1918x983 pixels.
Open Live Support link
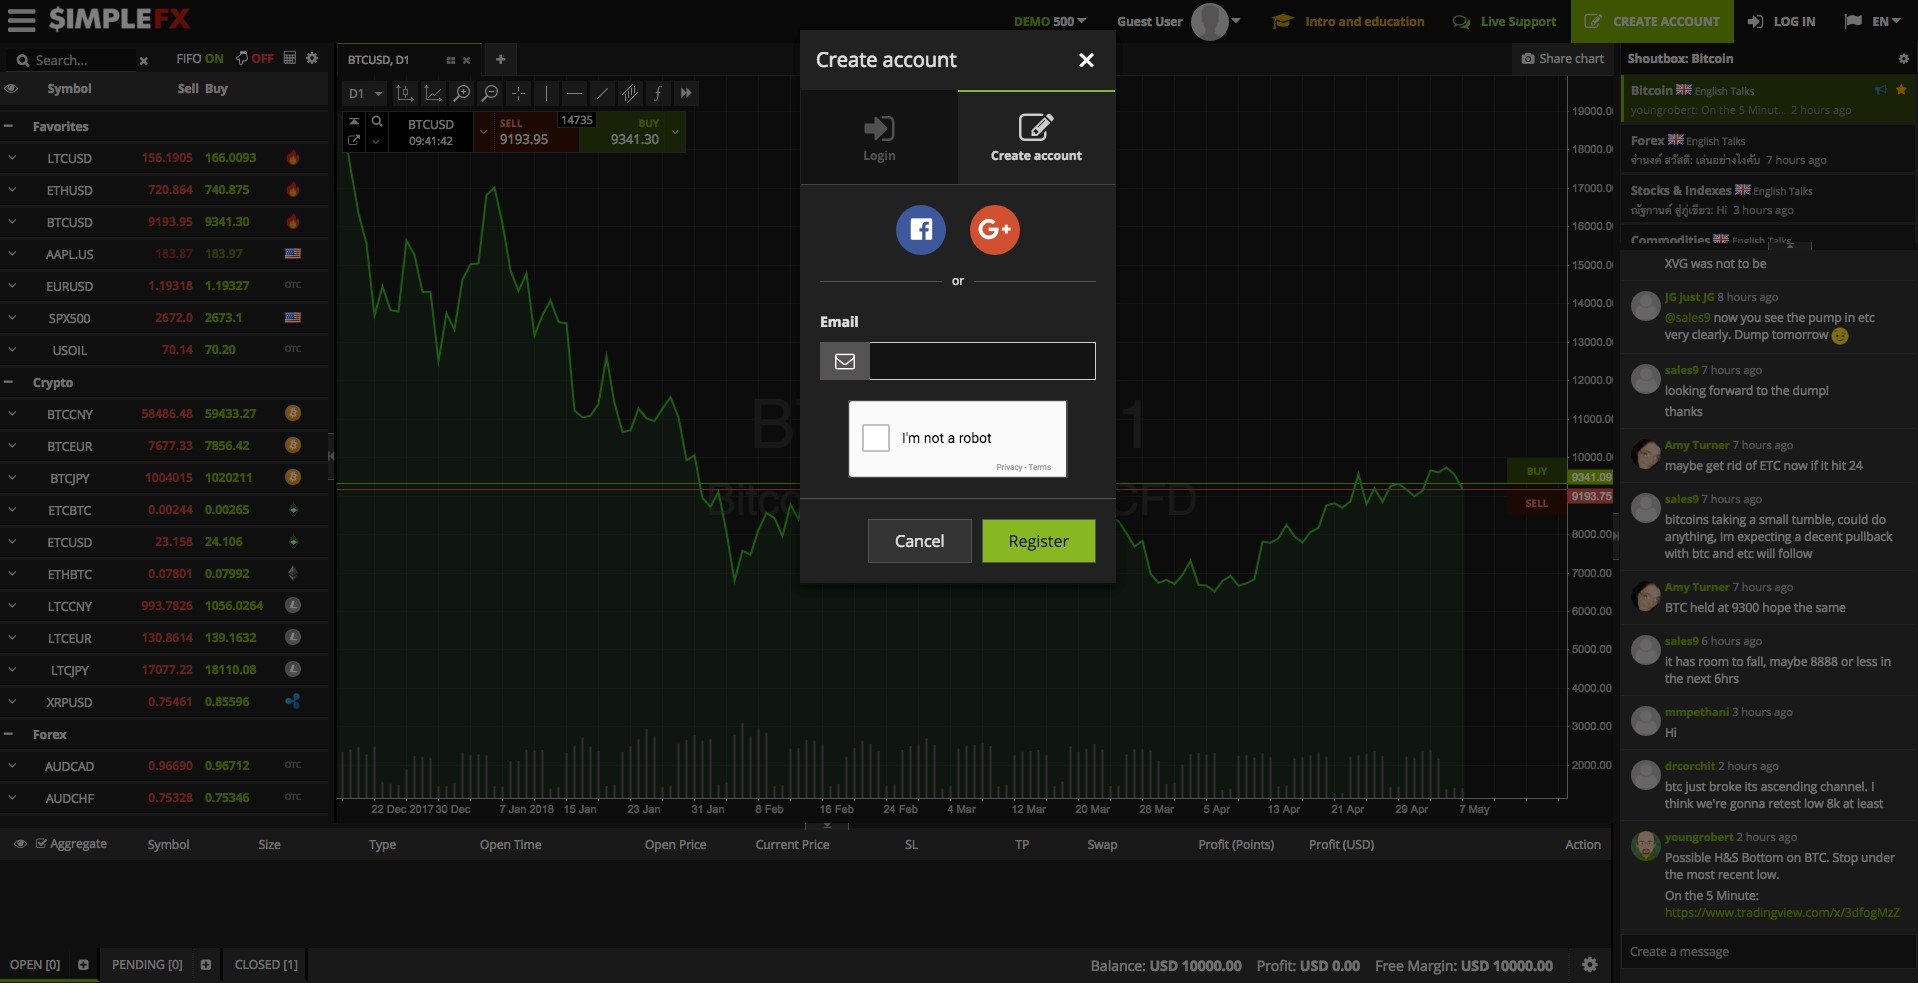(x=1504, y=21)
